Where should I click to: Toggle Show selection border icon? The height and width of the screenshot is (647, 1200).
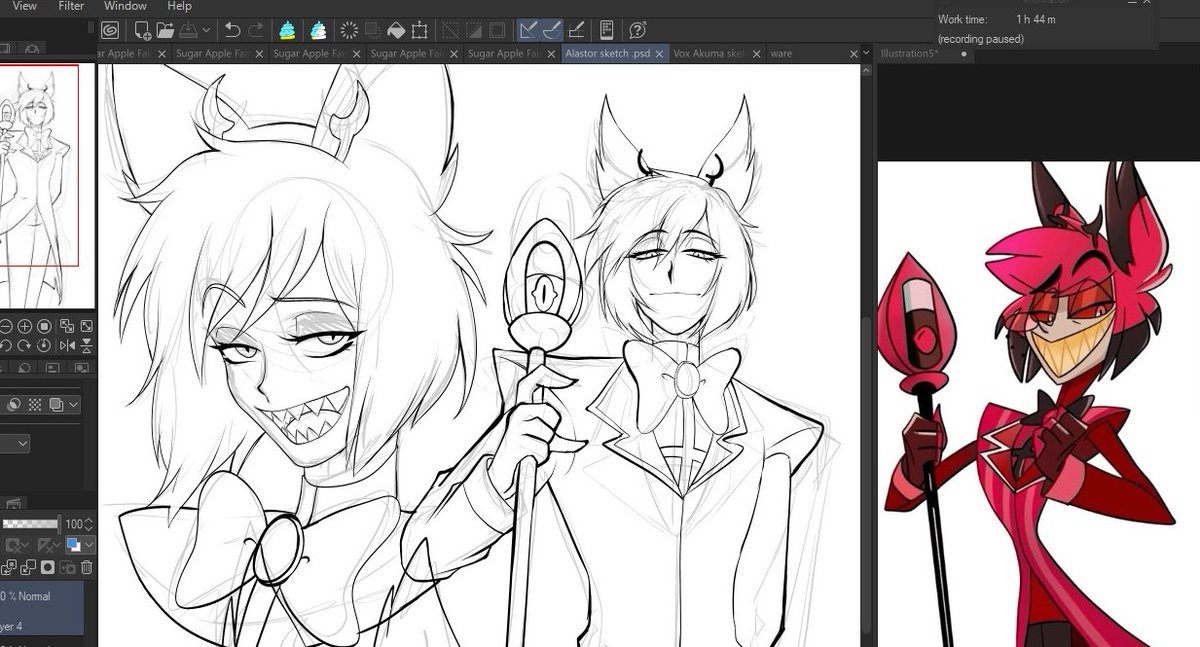coord(497,30)
